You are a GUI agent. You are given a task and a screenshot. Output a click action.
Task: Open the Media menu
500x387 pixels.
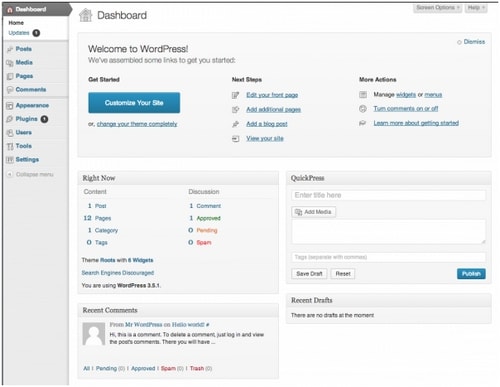pyautogui.click(x=24, y=62)
